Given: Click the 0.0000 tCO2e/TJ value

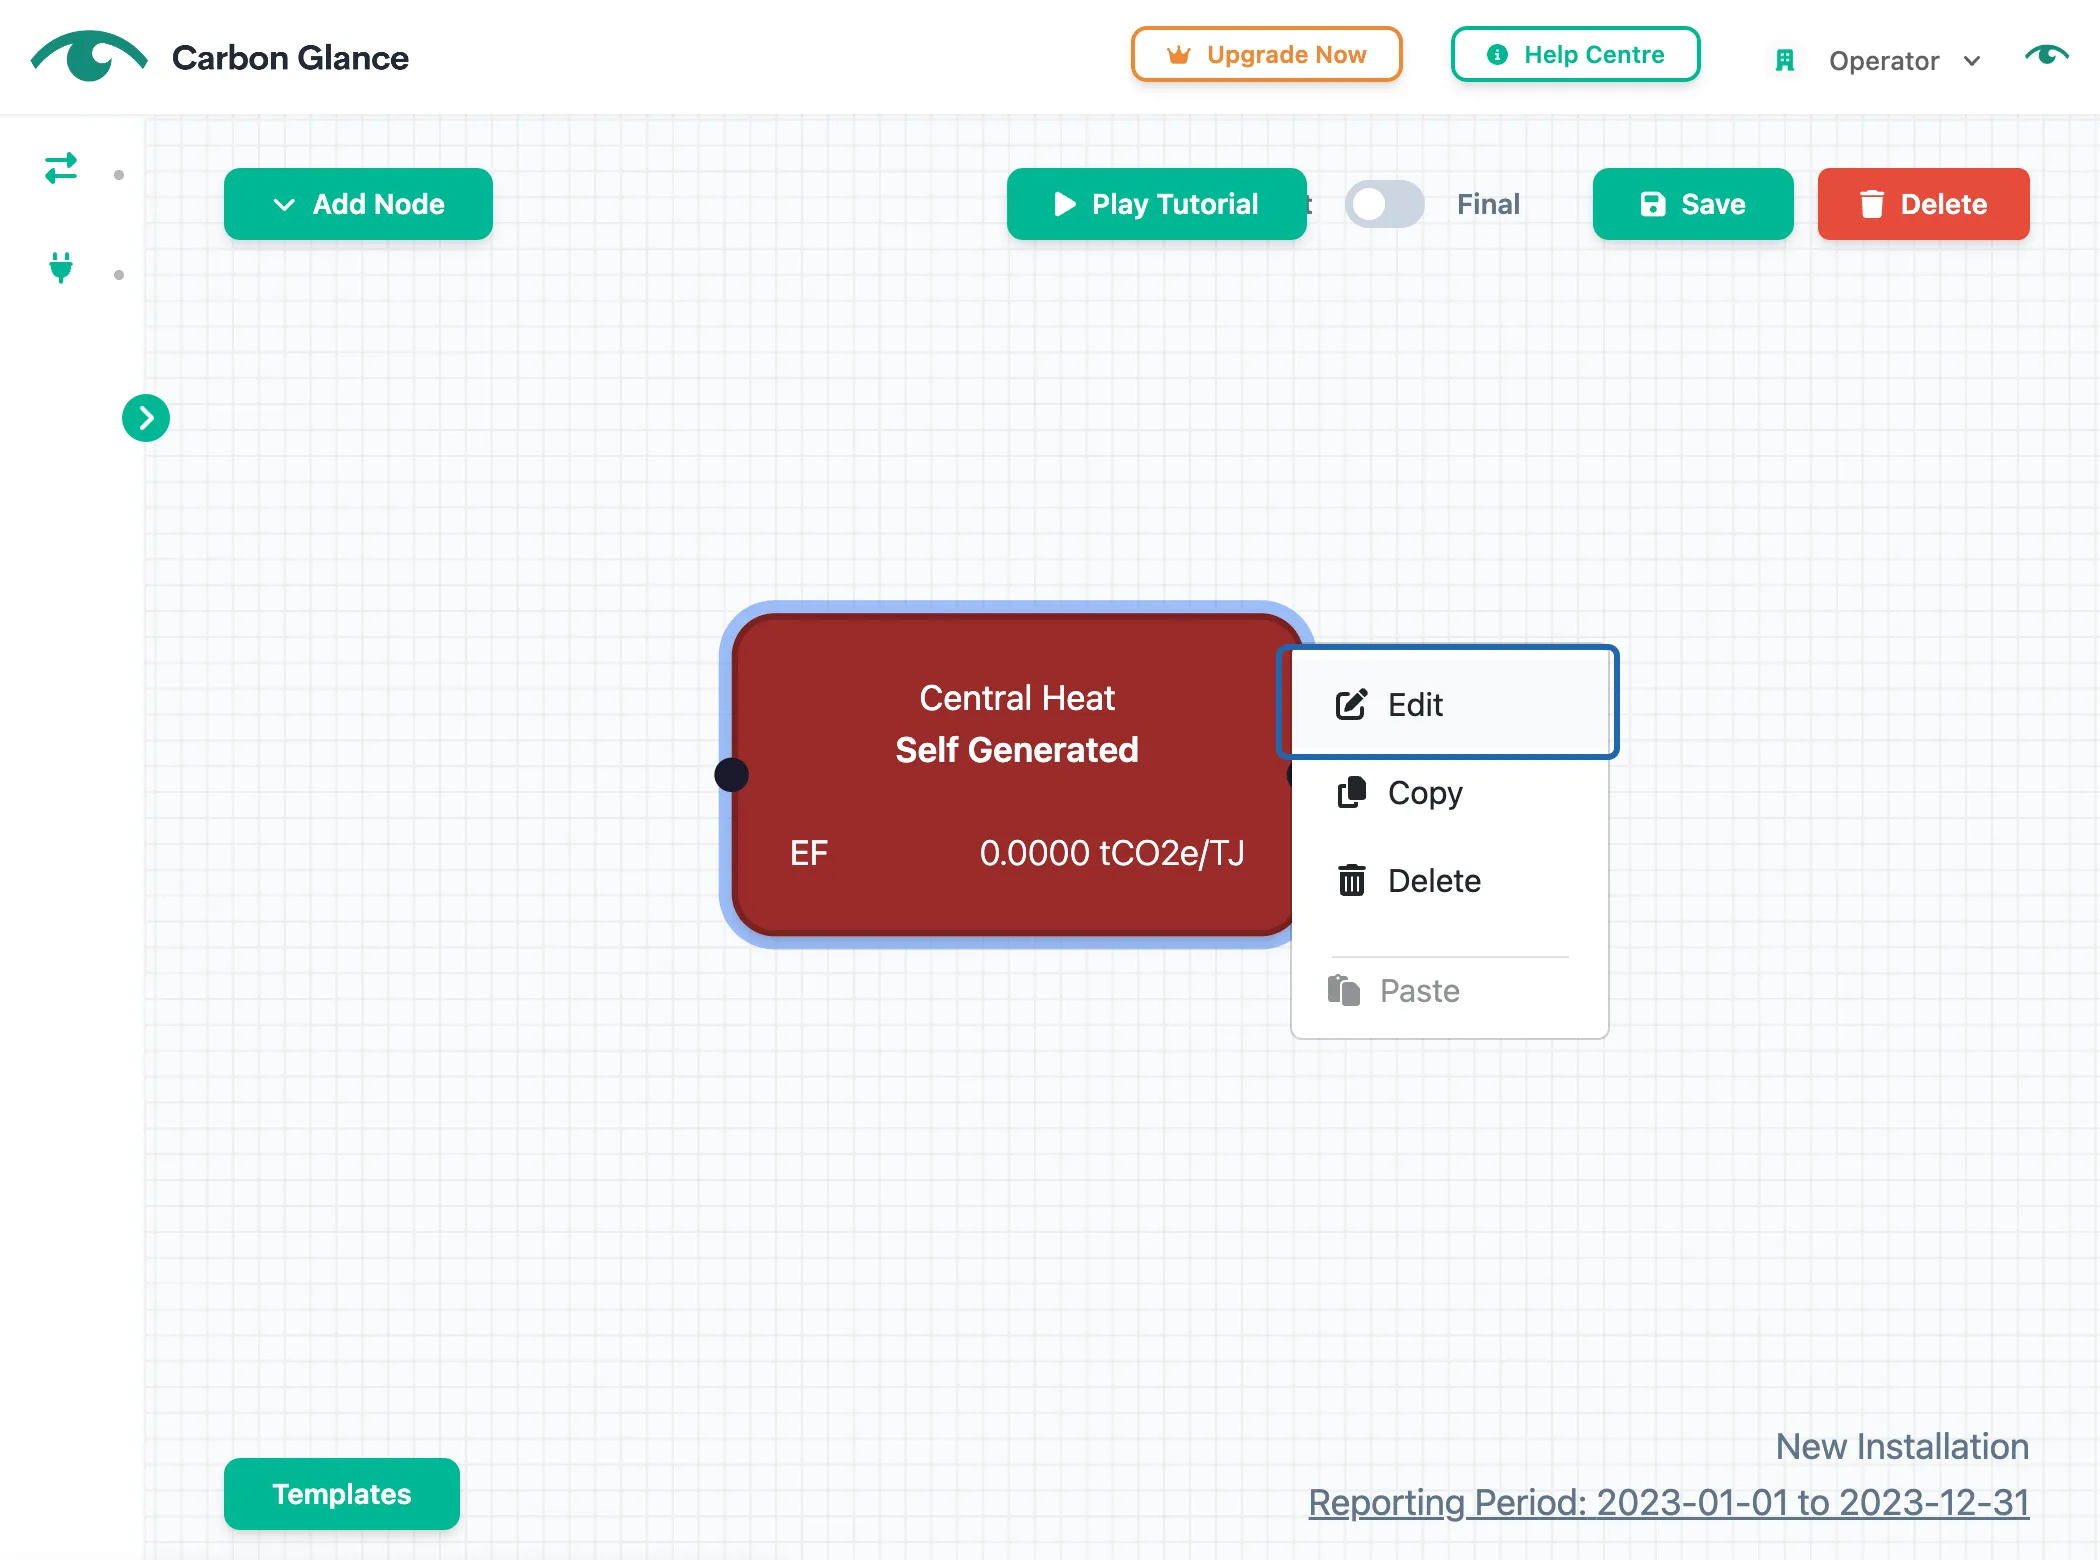Looking at the screenshot, I should tap(1112, 853).
